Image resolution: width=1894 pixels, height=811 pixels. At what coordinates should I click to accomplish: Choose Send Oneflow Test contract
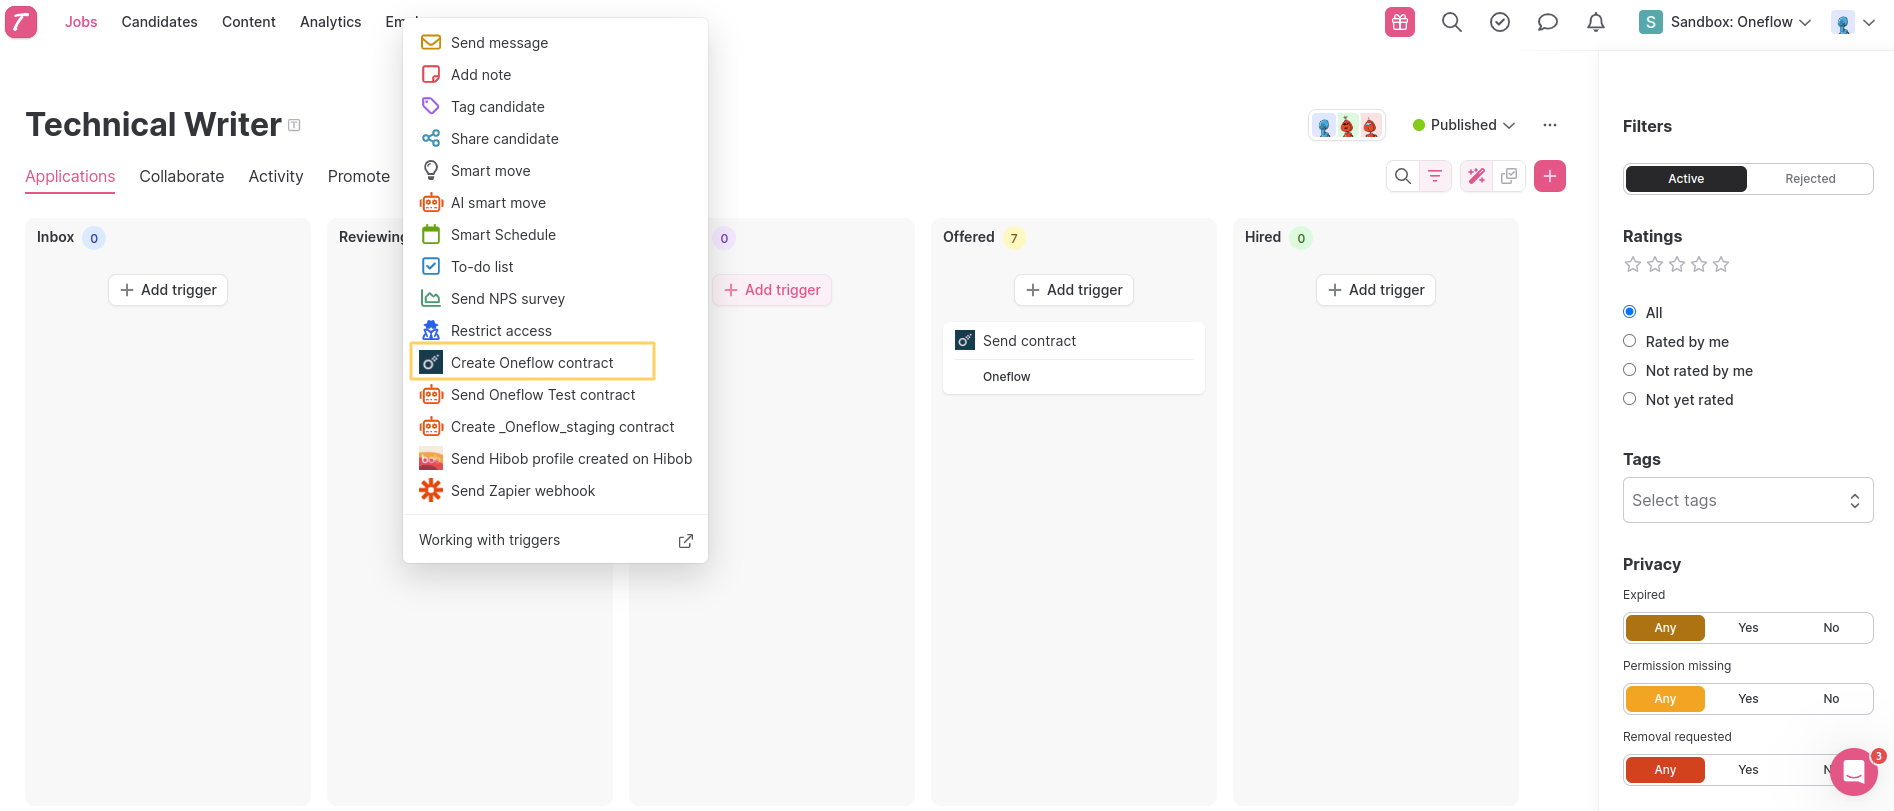pyautogui.click(x=555, y=394)
